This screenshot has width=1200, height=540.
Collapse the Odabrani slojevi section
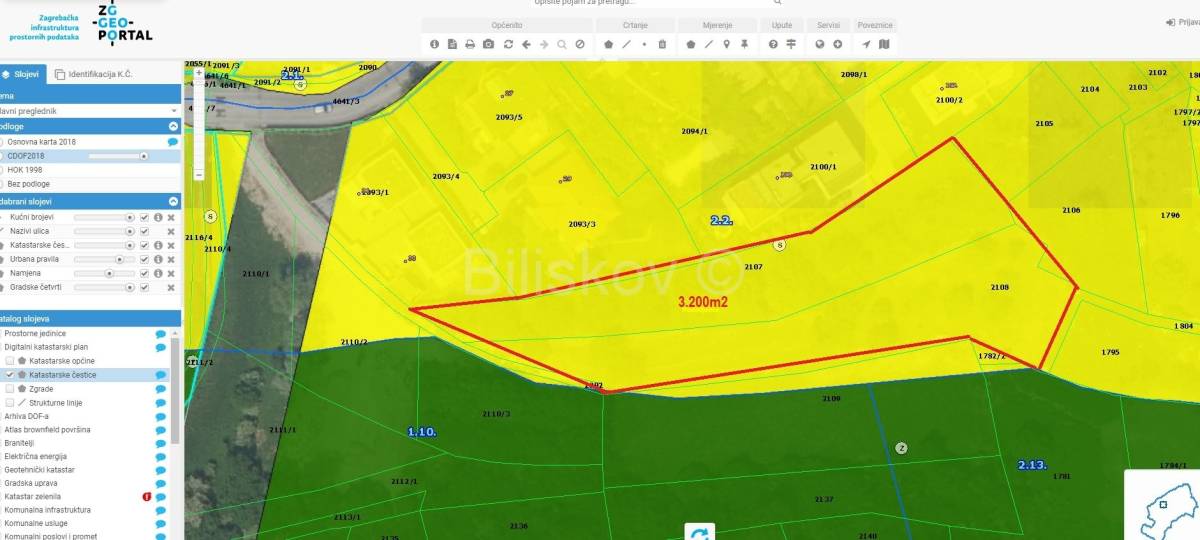pos(173,201)
